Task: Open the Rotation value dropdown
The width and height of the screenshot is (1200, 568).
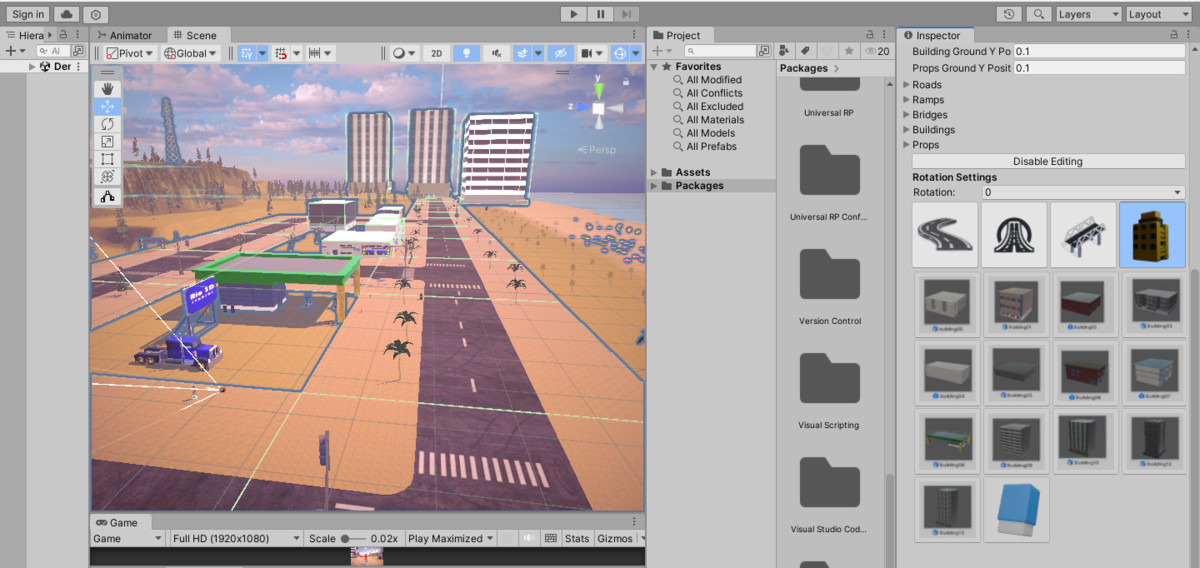Action: (x=1083, y=192)
